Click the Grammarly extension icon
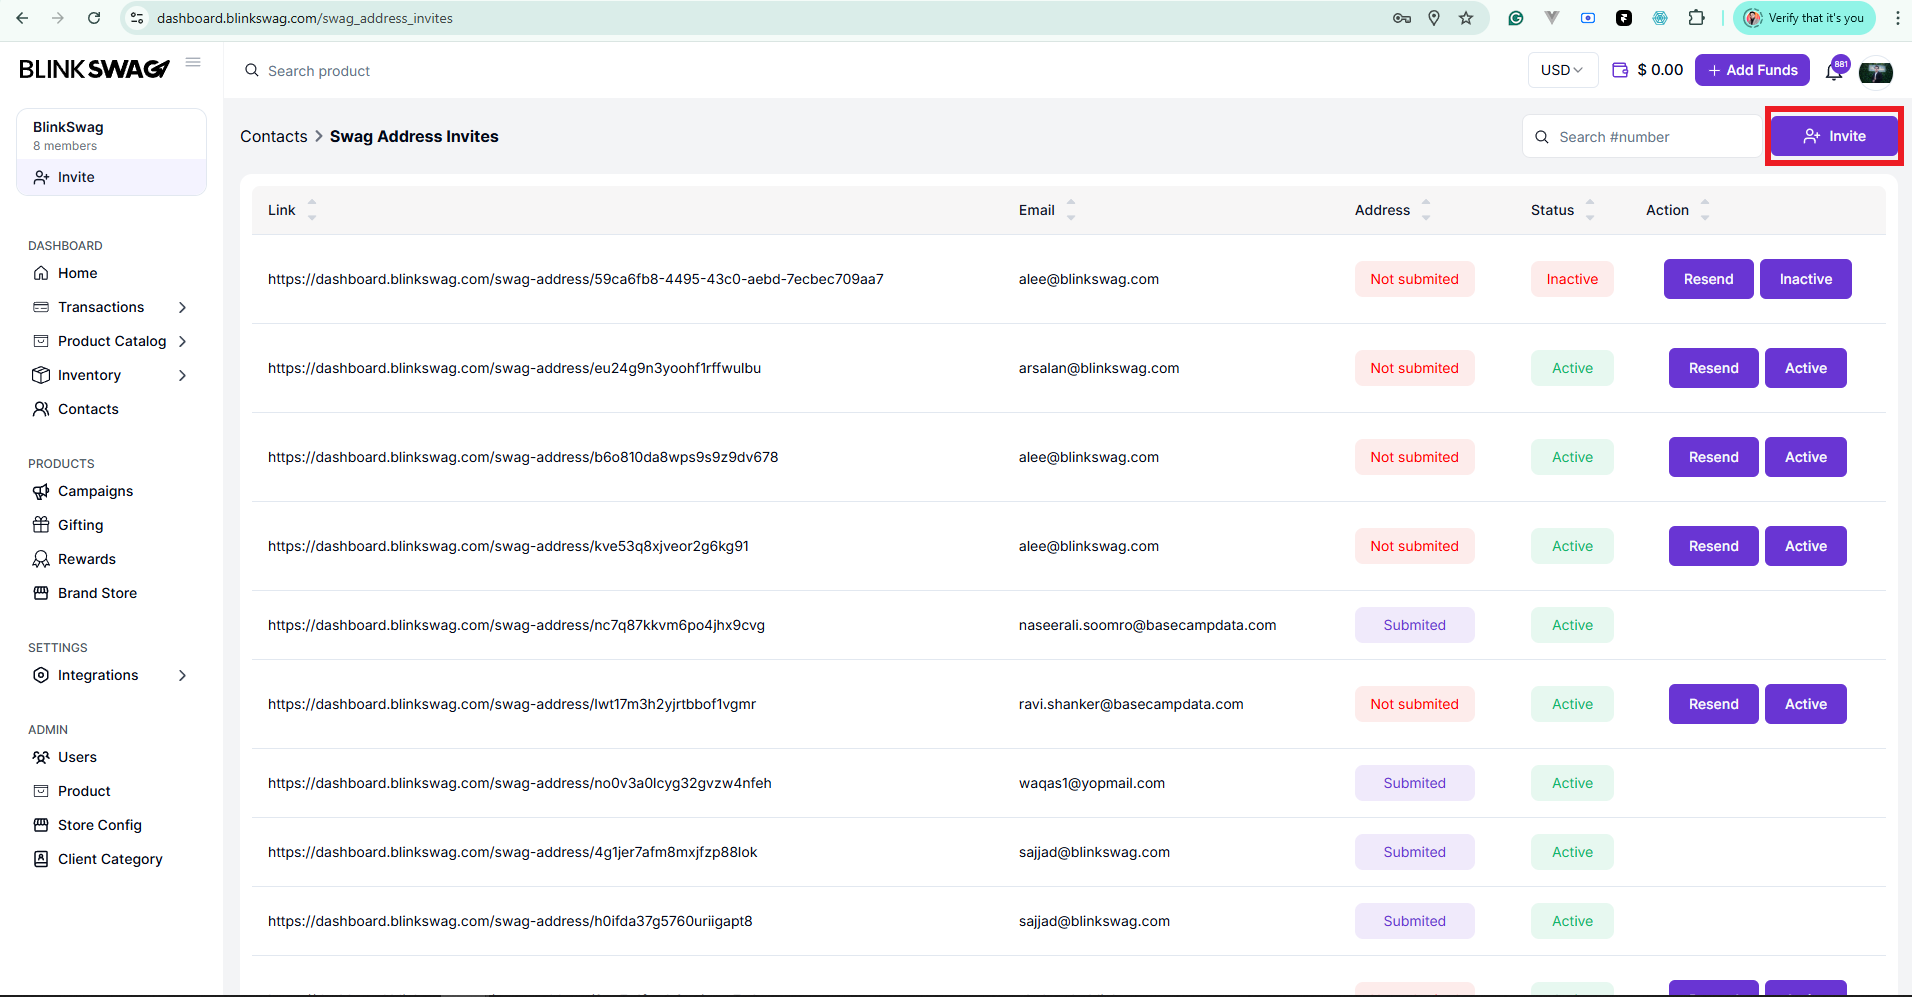1912x997 pixels. [1516, 18]
